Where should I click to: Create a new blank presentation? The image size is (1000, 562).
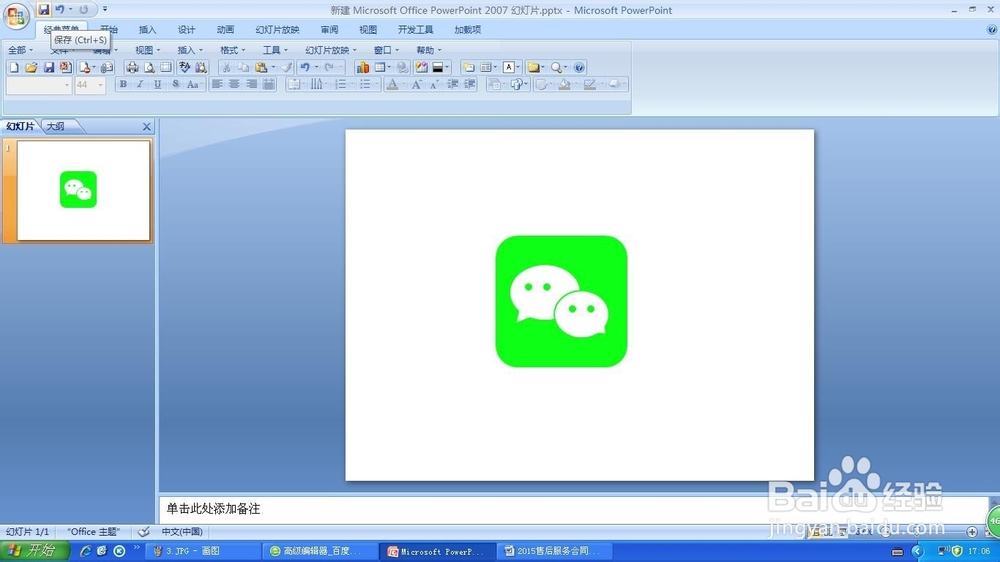click(14, 67)
